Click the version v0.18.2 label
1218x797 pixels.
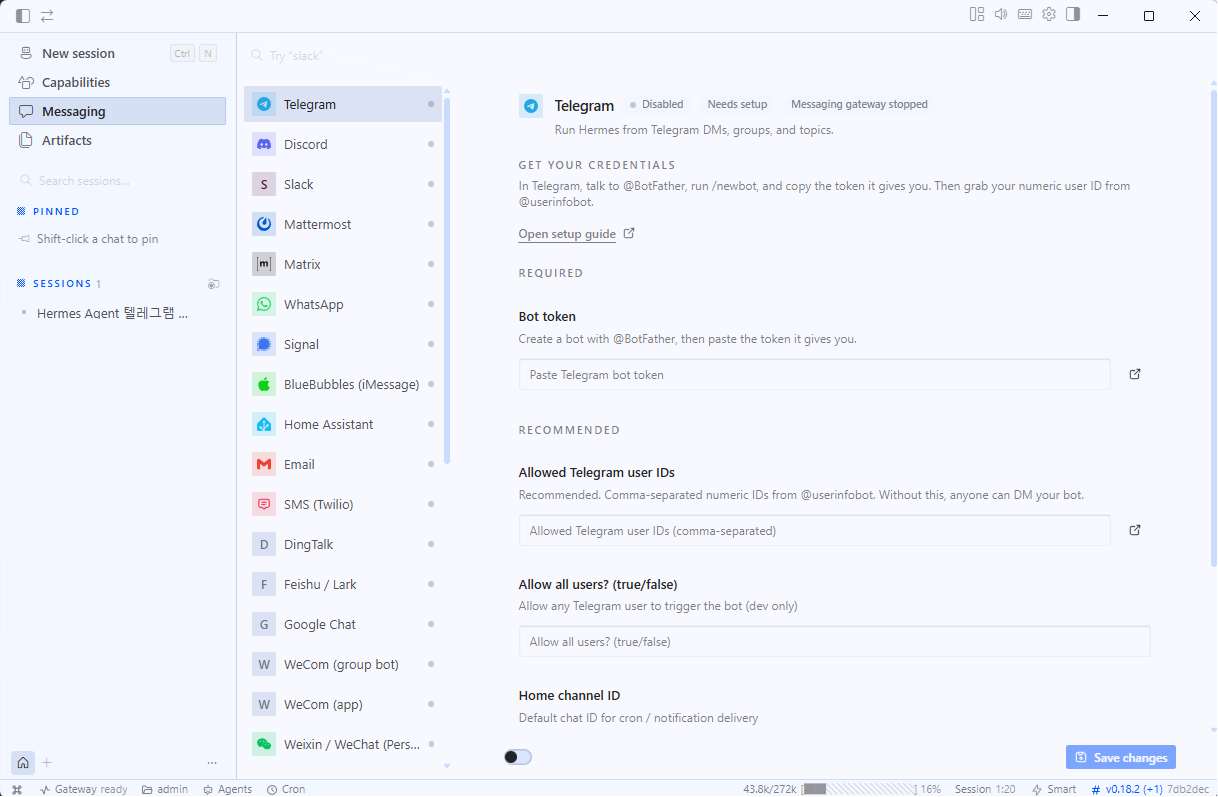tap(1133, 789)
